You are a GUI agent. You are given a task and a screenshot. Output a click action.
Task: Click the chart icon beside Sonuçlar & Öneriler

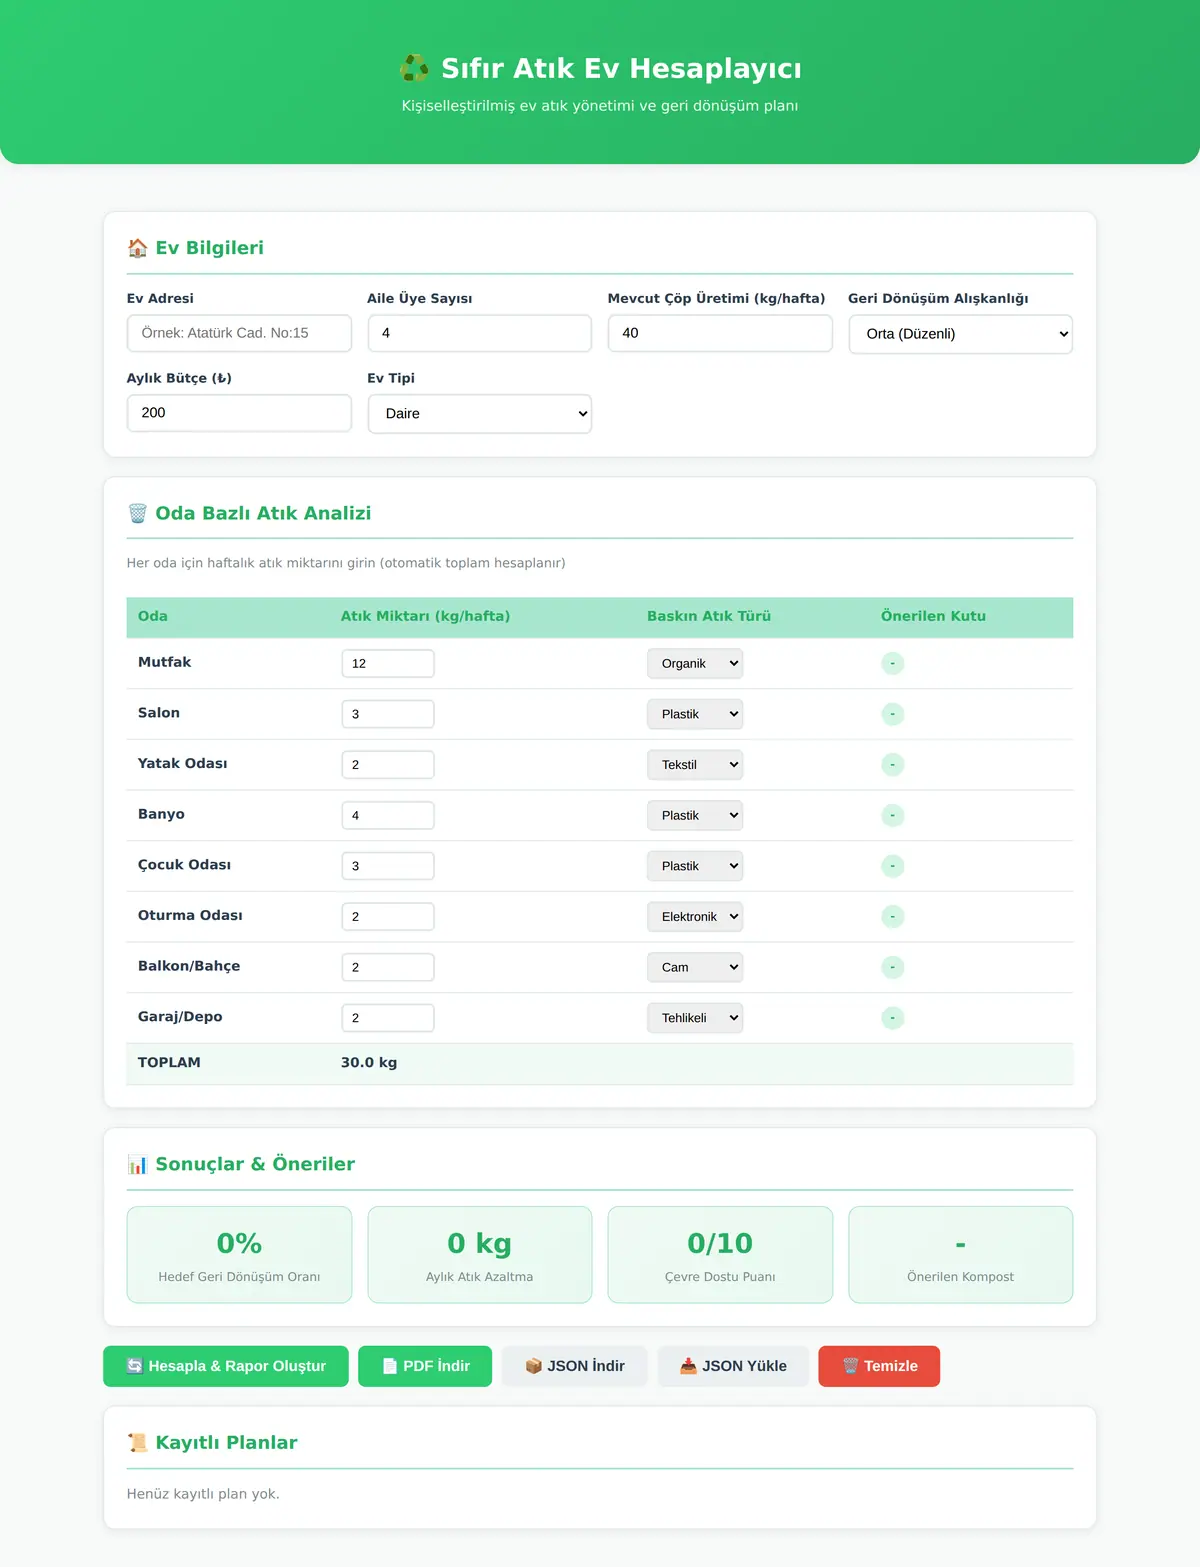click(138, 1164)
